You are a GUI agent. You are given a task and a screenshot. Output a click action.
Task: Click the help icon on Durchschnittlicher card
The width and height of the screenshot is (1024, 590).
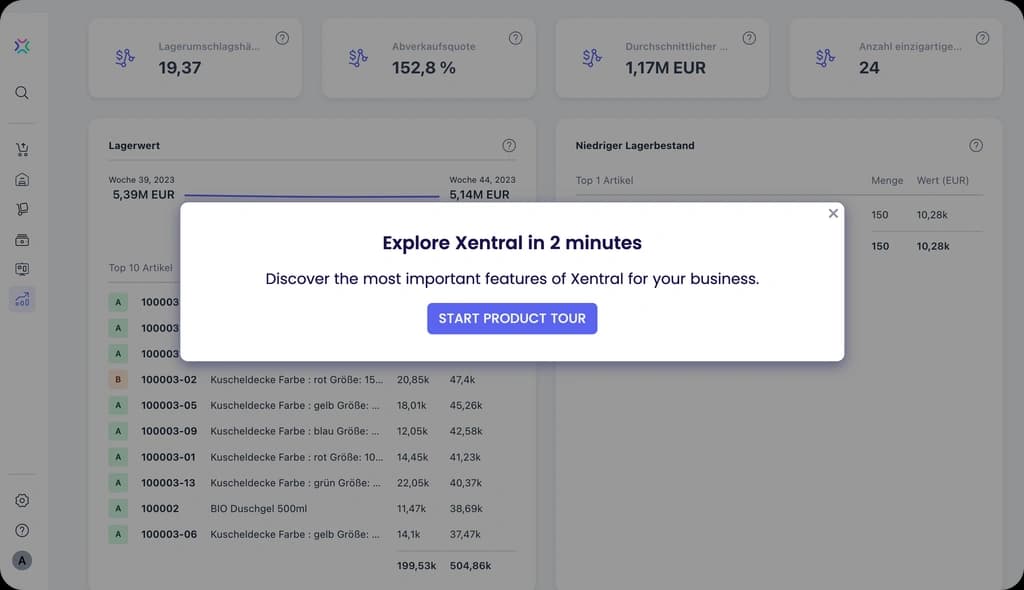[749, 38]
